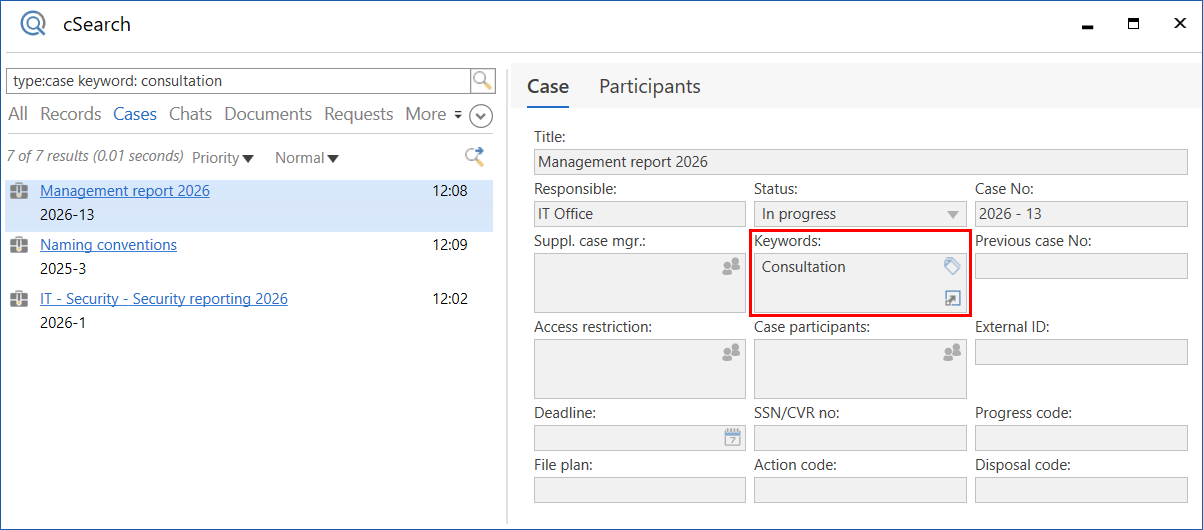This screenshot has height=530, width=1203.
Task: Open the Management report 2026 link
Action: click(125, 190)
